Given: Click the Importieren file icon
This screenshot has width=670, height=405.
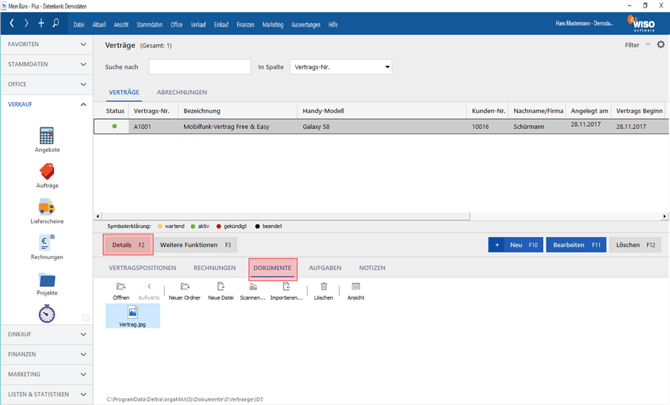Looking at the screenshot, I should pos(286,287).
